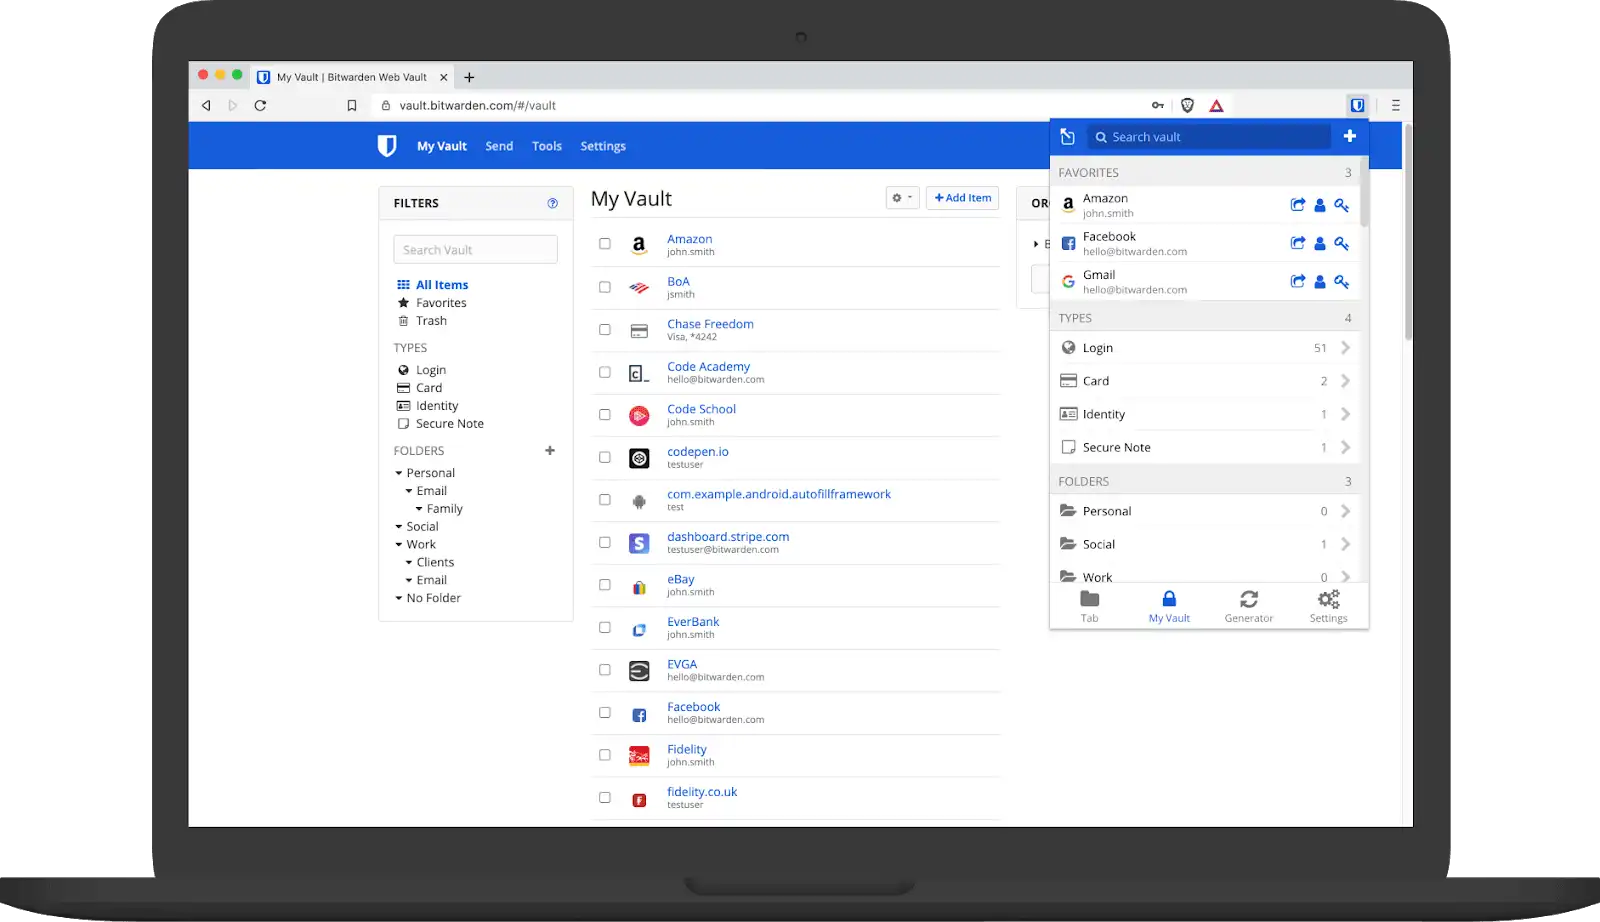The width and height of the screenshot is (1600, 922).
Task: Collapse the Personal folder tree
Action: (399, 473)
